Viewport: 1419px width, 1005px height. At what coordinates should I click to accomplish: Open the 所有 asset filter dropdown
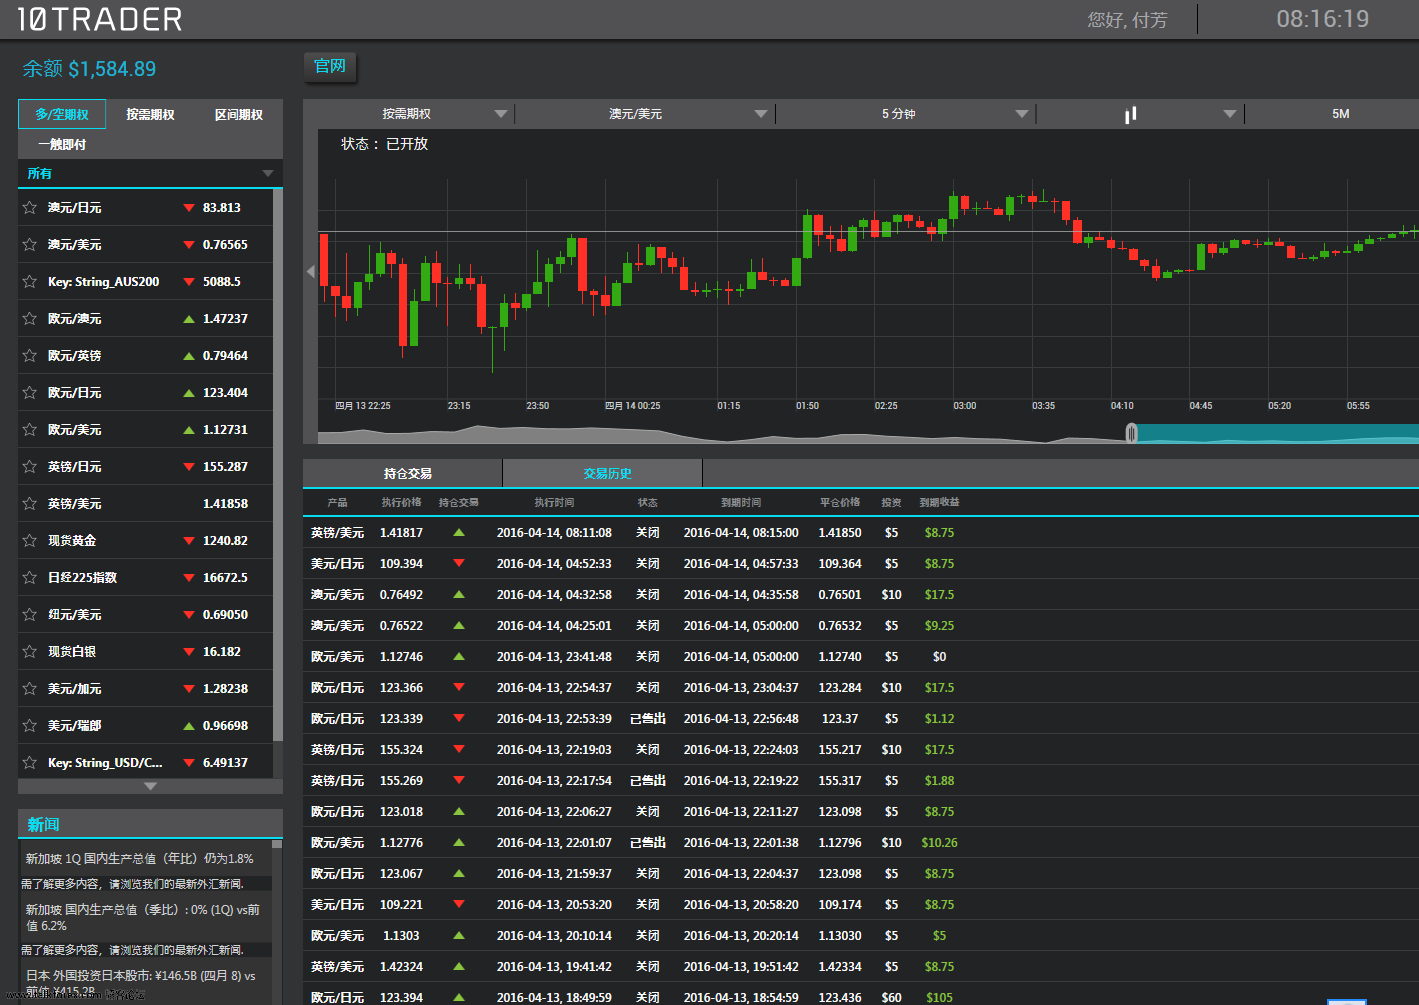150,174
